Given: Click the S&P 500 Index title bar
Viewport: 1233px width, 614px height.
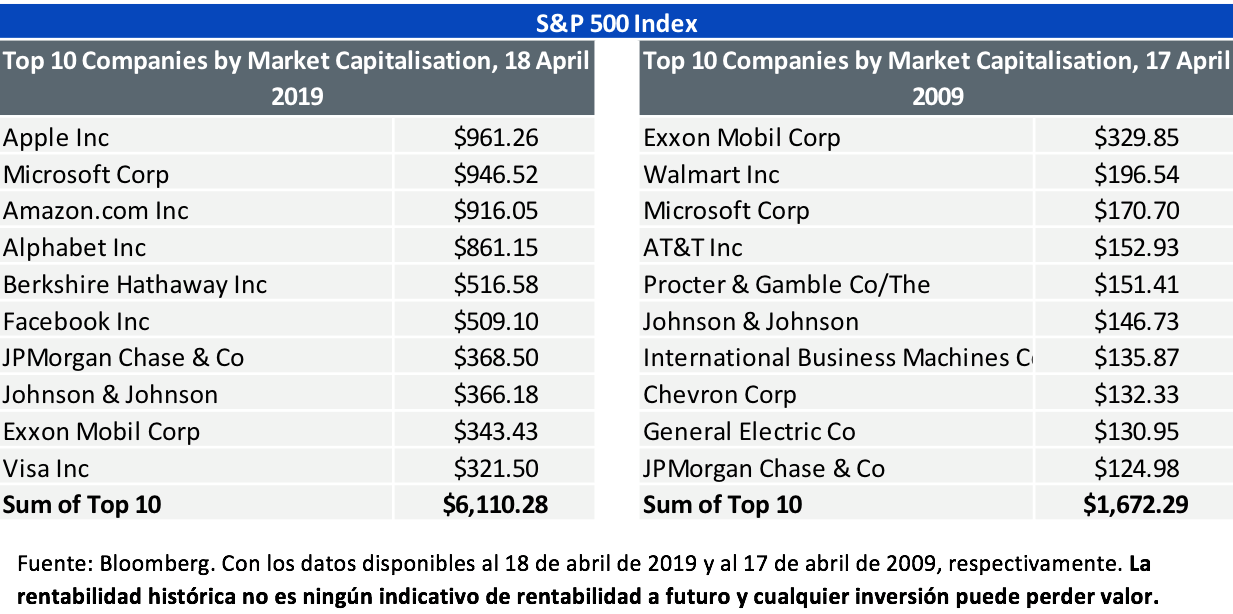Looking at the screenshot, I should point(616,22).
